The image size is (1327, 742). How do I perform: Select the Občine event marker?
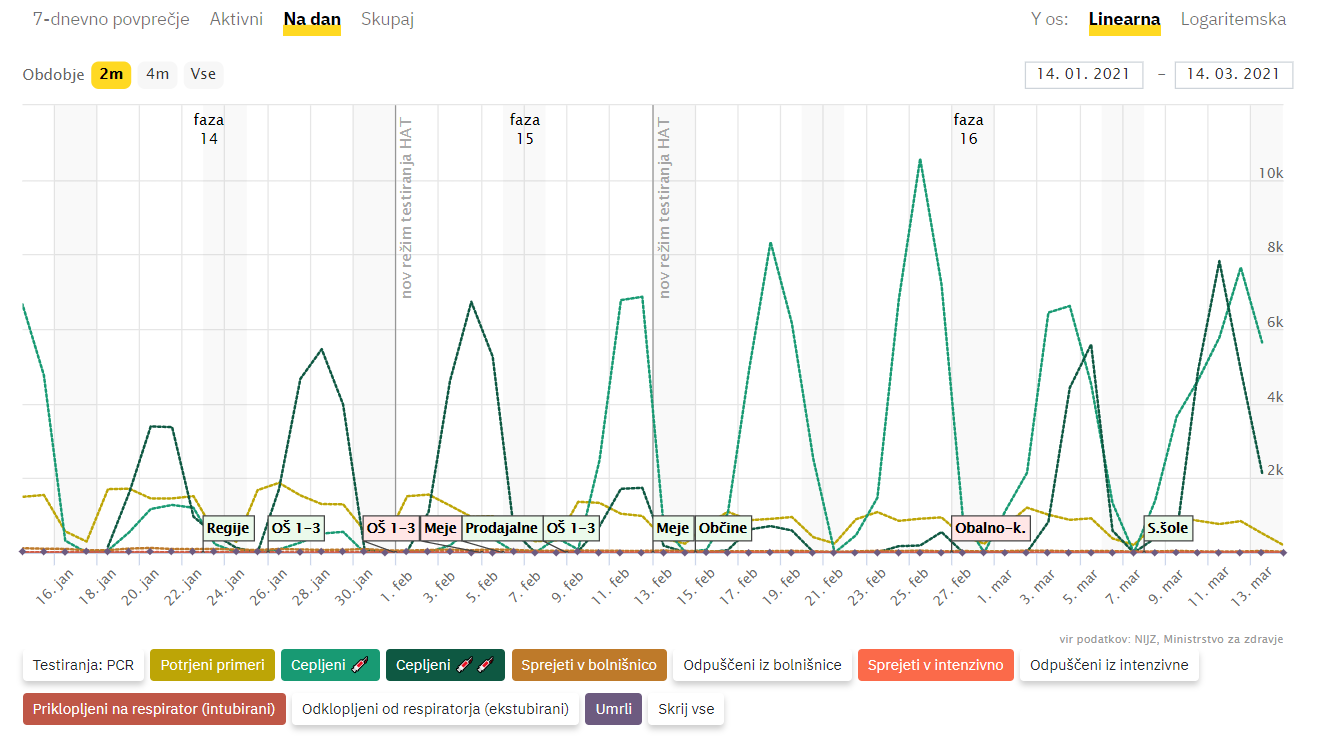click(723, 528)
